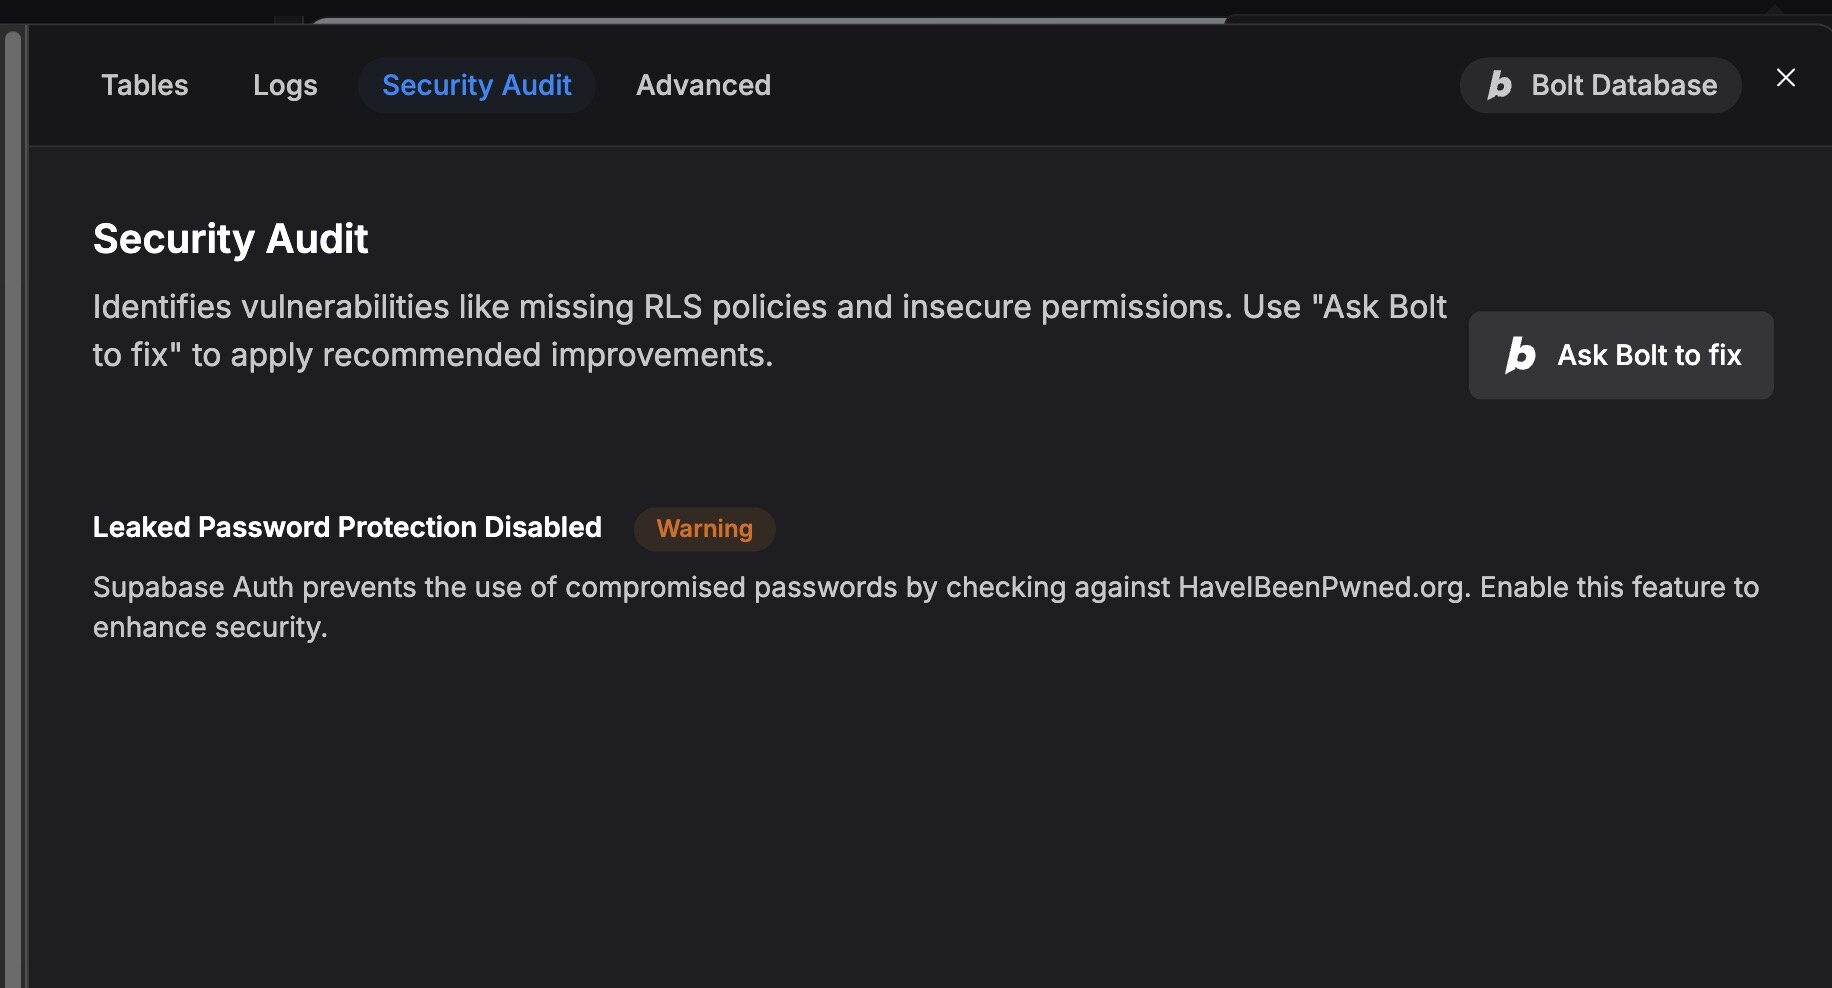The image size is (1832, 988).
Task: Click the Bolt Database pill in the header
Action: pos(1599,85)
